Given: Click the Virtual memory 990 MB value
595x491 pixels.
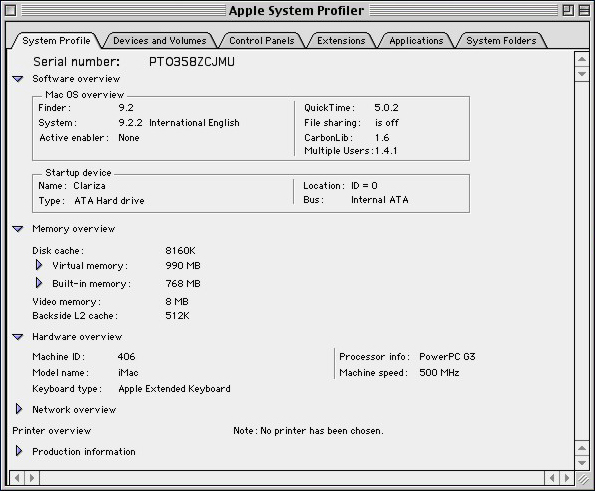Looking at the screenshot, I should pos(183,266).
